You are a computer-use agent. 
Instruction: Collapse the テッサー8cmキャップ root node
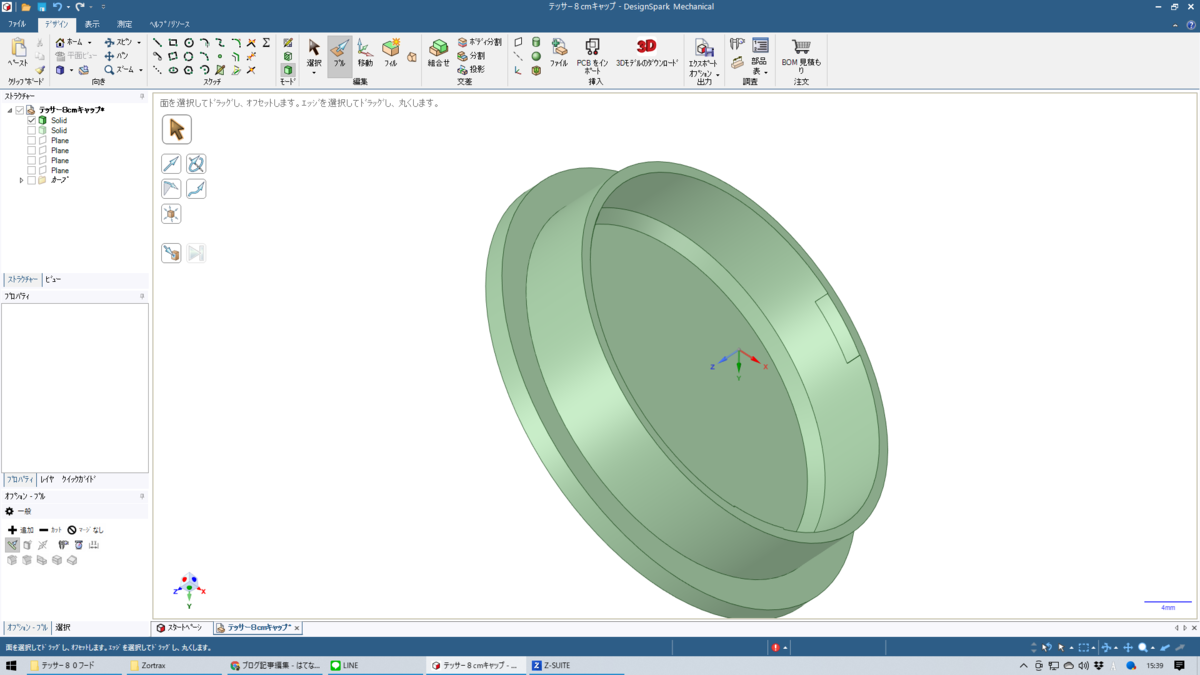[10, 110]
